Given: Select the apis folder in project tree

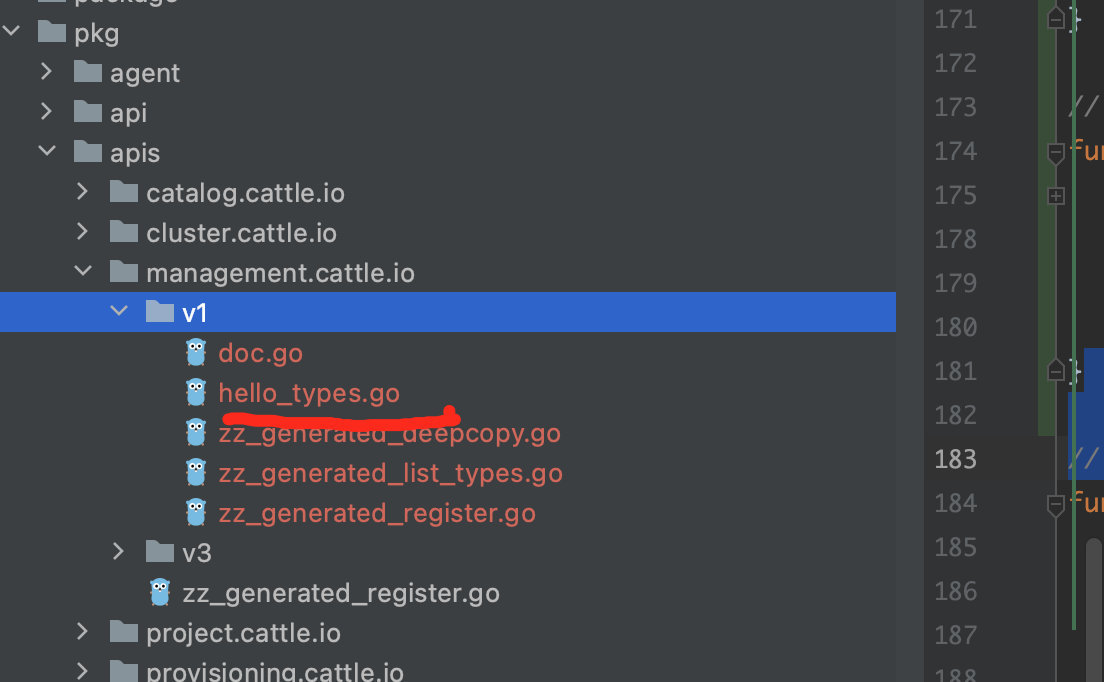Looking at the screenshot, I should point(135,153).
